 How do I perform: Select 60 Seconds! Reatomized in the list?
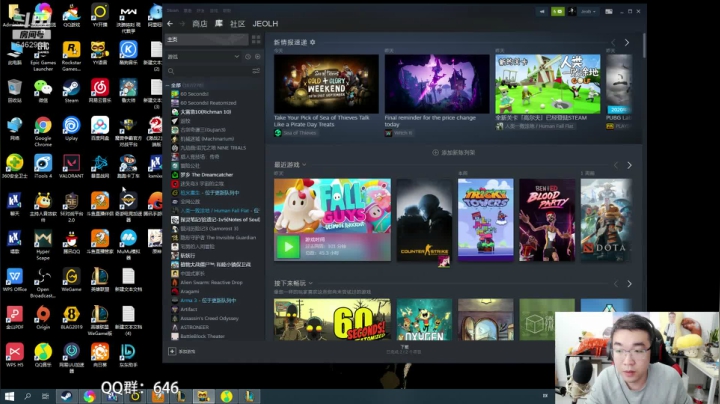pos(208,103)
